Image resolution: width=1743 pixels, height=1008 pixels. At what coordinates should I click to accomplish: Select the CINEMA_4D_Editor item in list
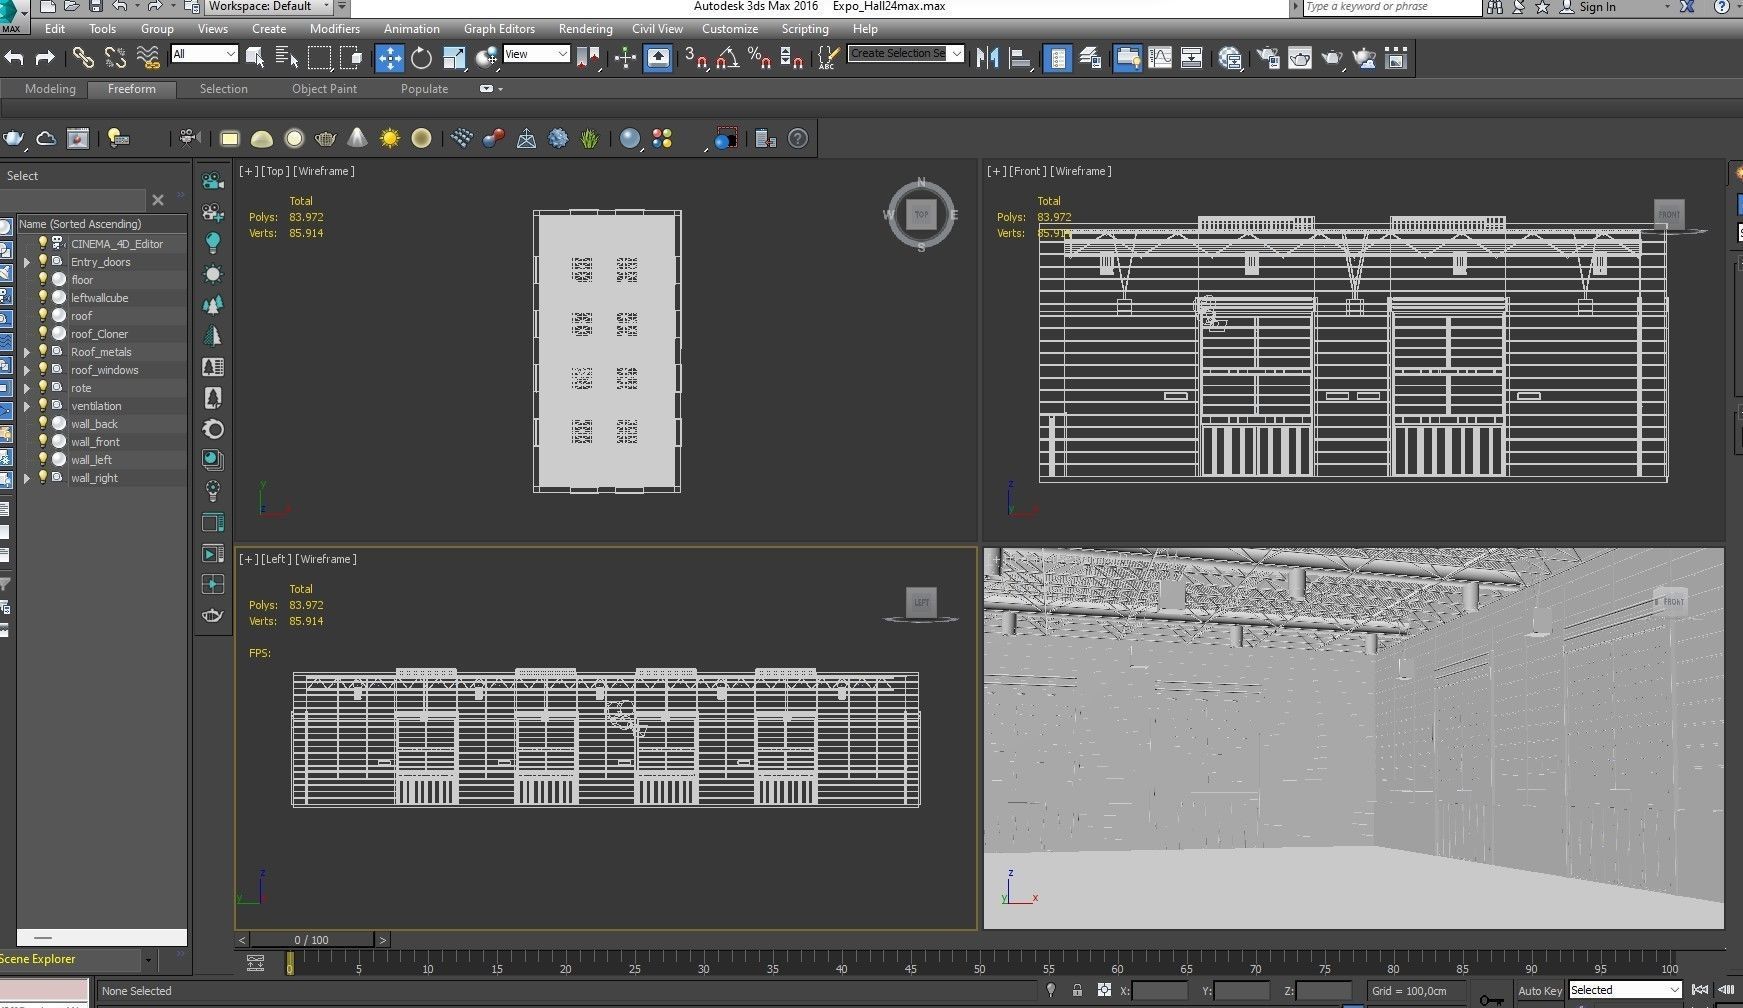pyautogui.click(x=116, y=244)
